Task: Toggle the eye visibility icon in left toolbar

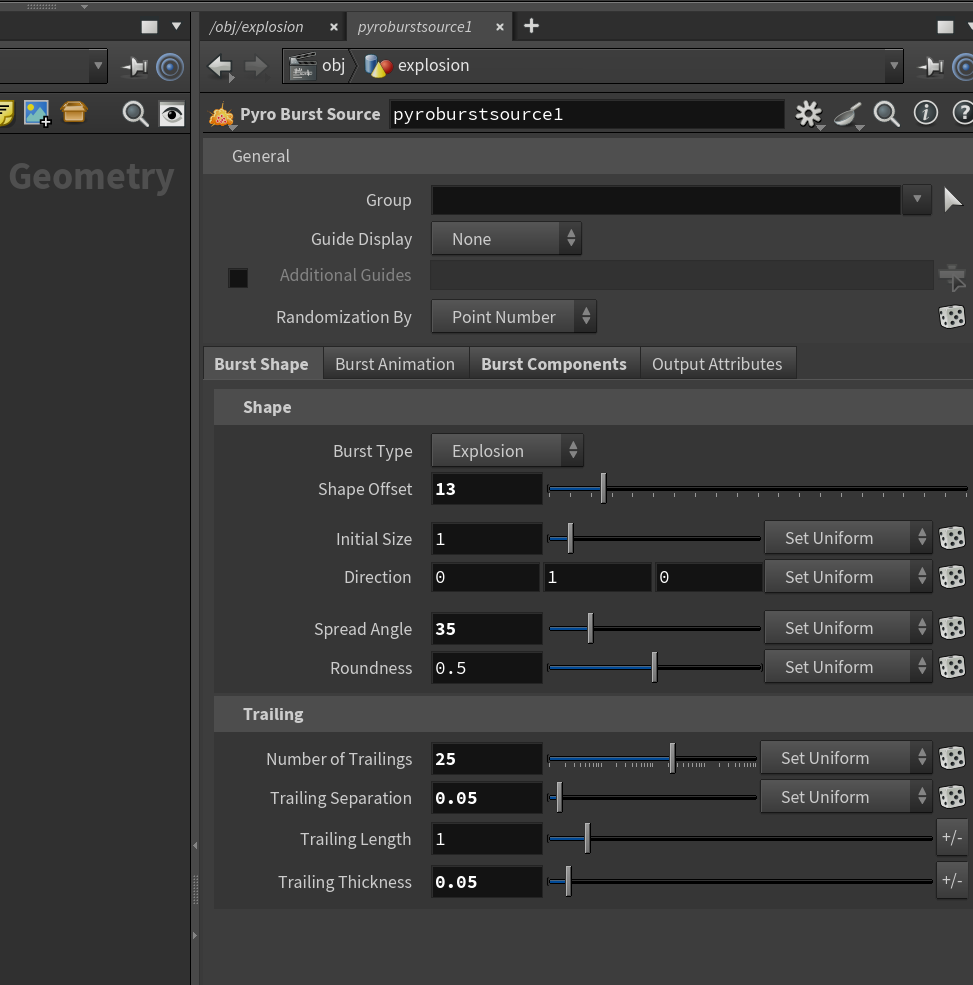Action: 171,114
